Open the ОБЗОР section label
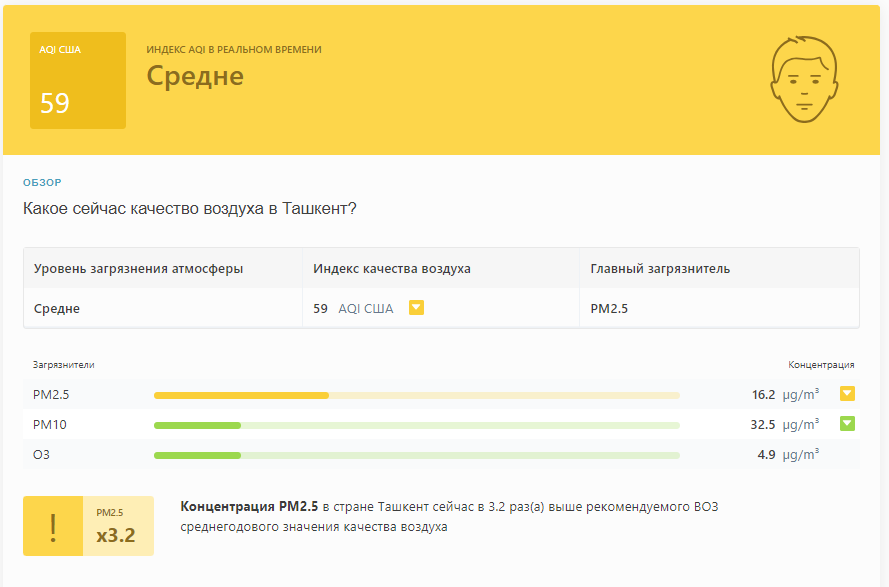 [x=42, y=183]
